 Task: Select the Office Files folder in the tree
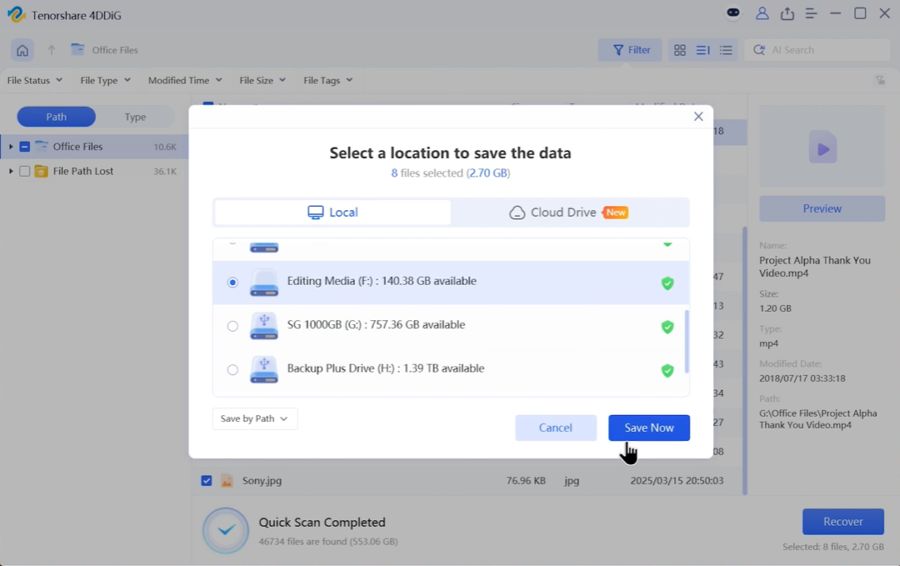77,147
